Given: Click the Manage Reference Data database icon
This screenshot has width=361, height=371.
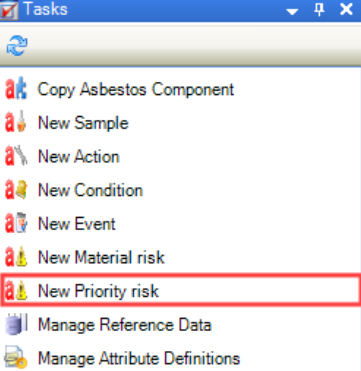Looking at the screenshot, I should (16, 324).
